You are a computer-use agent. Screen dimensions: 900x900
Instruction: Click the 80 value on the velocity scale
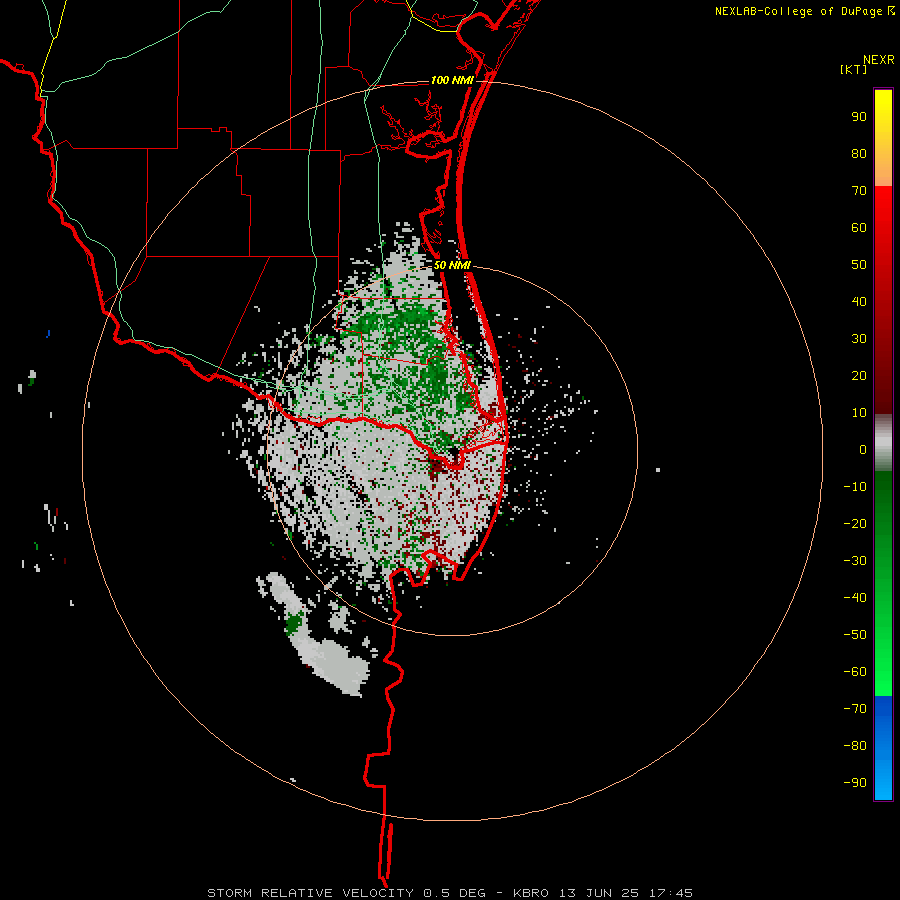coord(859,154)
